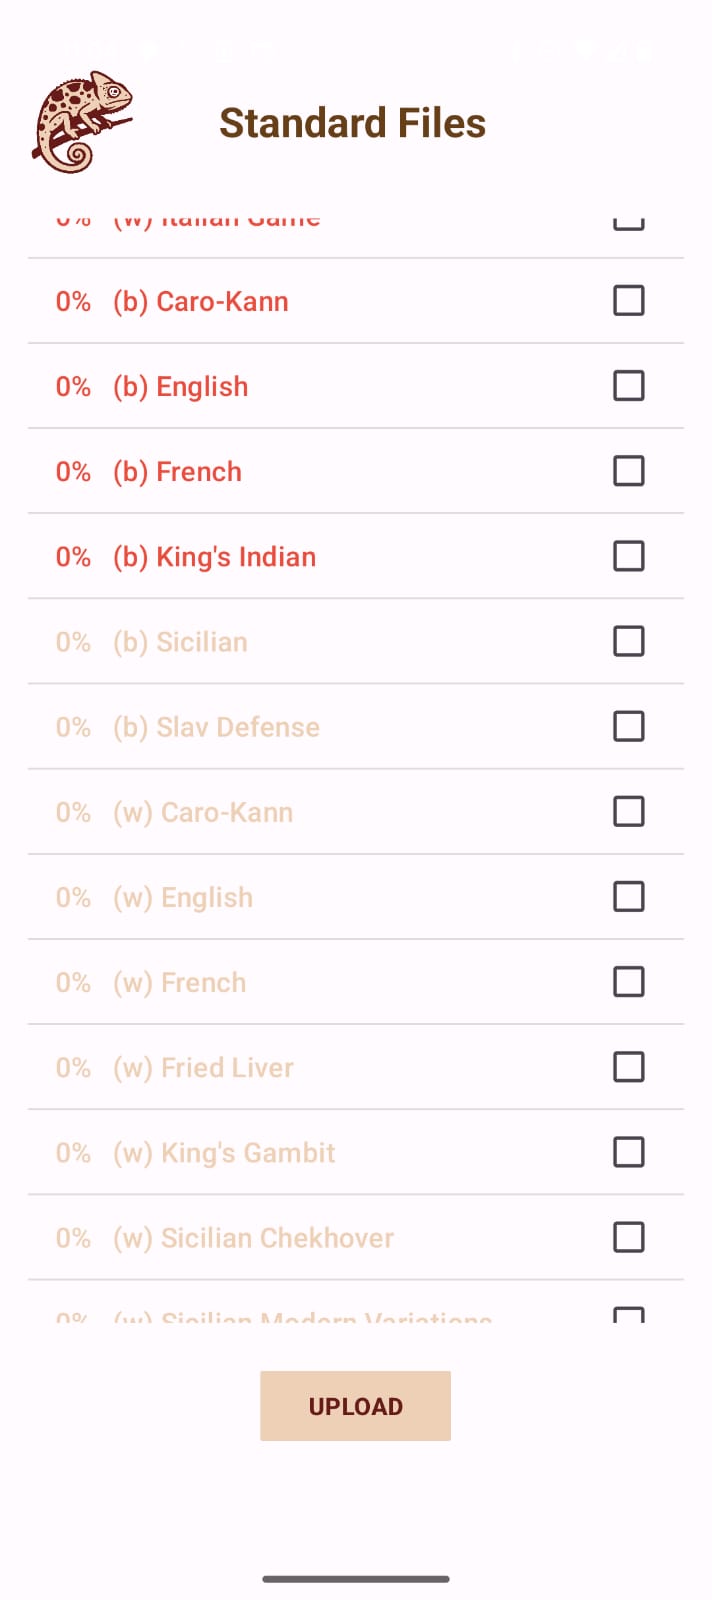Enable the (b) French checkbox
Viewport: 712px width, 1600px height.
pos(628,471)
